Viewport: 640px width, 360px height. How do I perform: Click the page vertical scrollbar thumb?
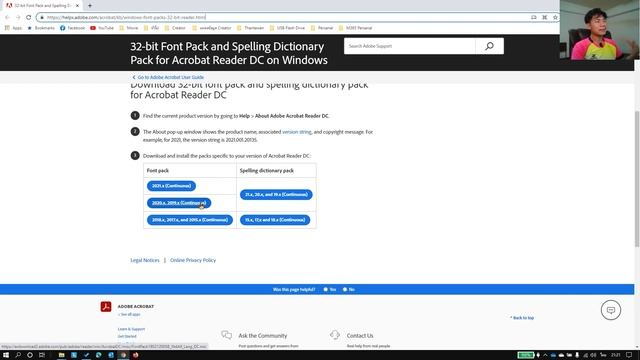pos(637,178)
